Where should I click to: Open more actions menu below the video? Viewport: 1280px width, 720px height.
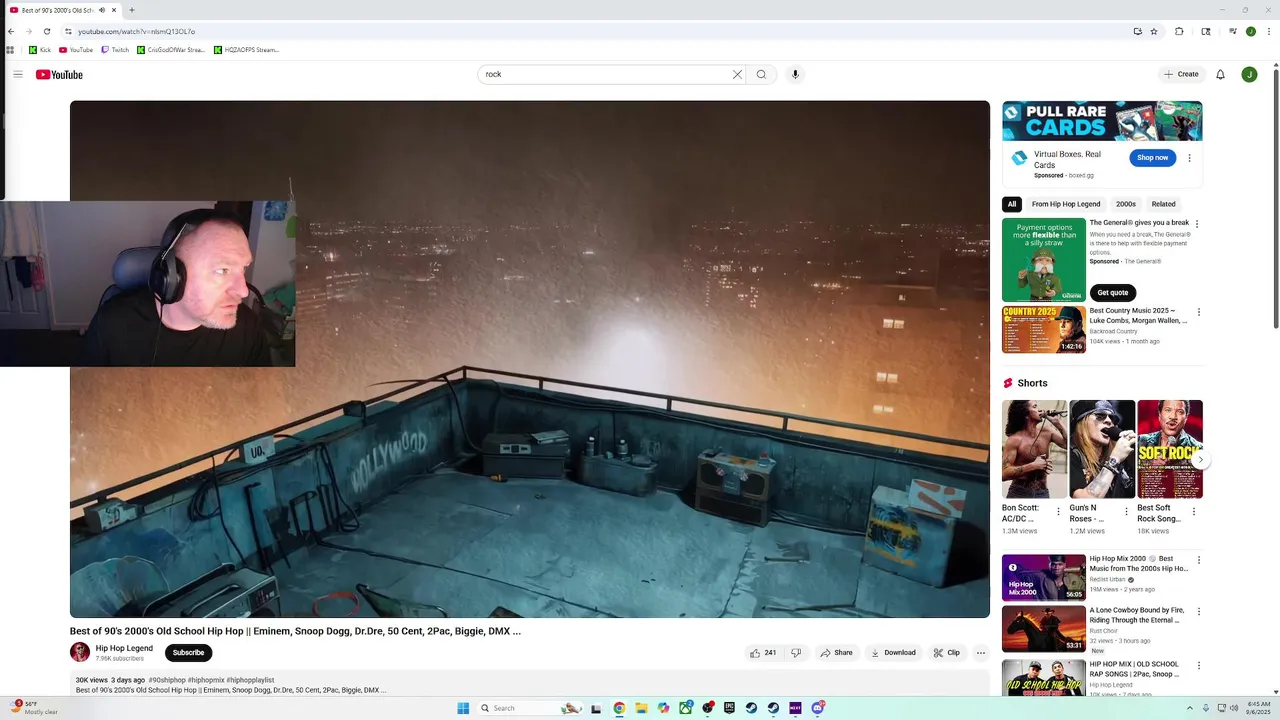(x=981, y=653)
